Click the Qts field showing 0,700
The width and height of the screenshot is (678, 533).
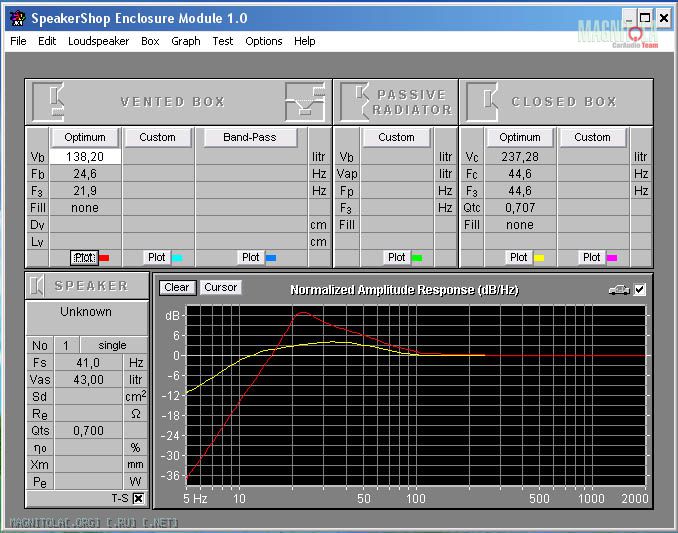[x=88, y=431]
